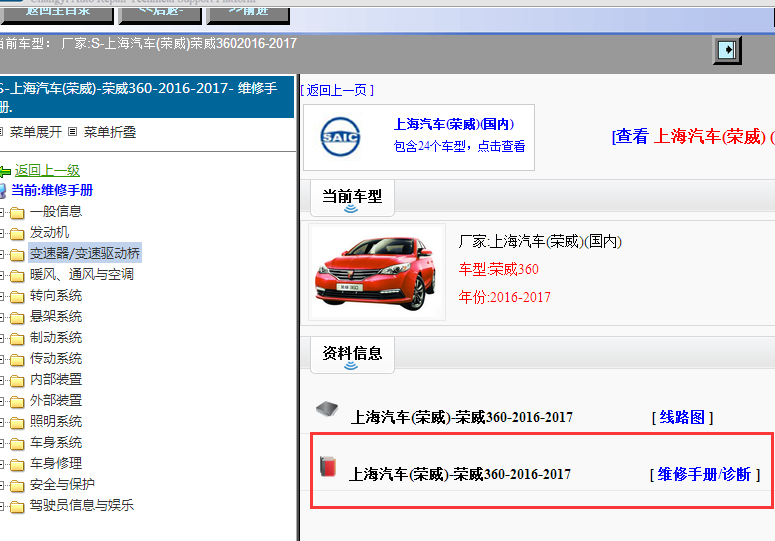Click the green arrow icon next to 返回上一级
775x541 pixels.
click(x=5, y=171)
